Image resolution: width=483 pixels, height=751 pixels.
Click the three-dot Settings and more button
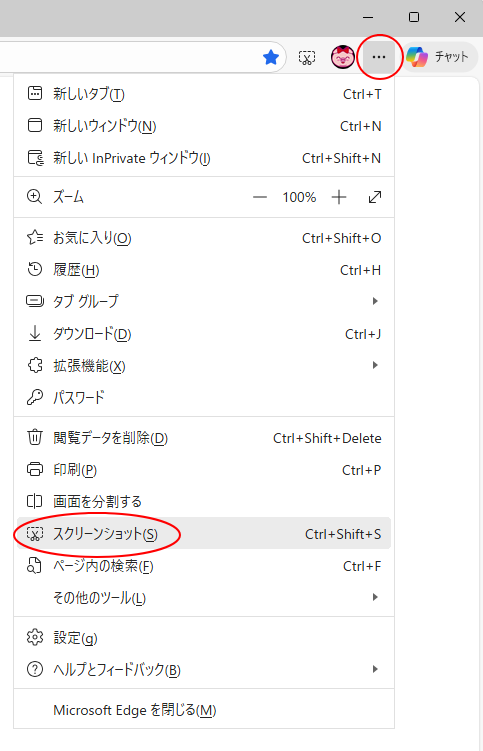point(379,57)
